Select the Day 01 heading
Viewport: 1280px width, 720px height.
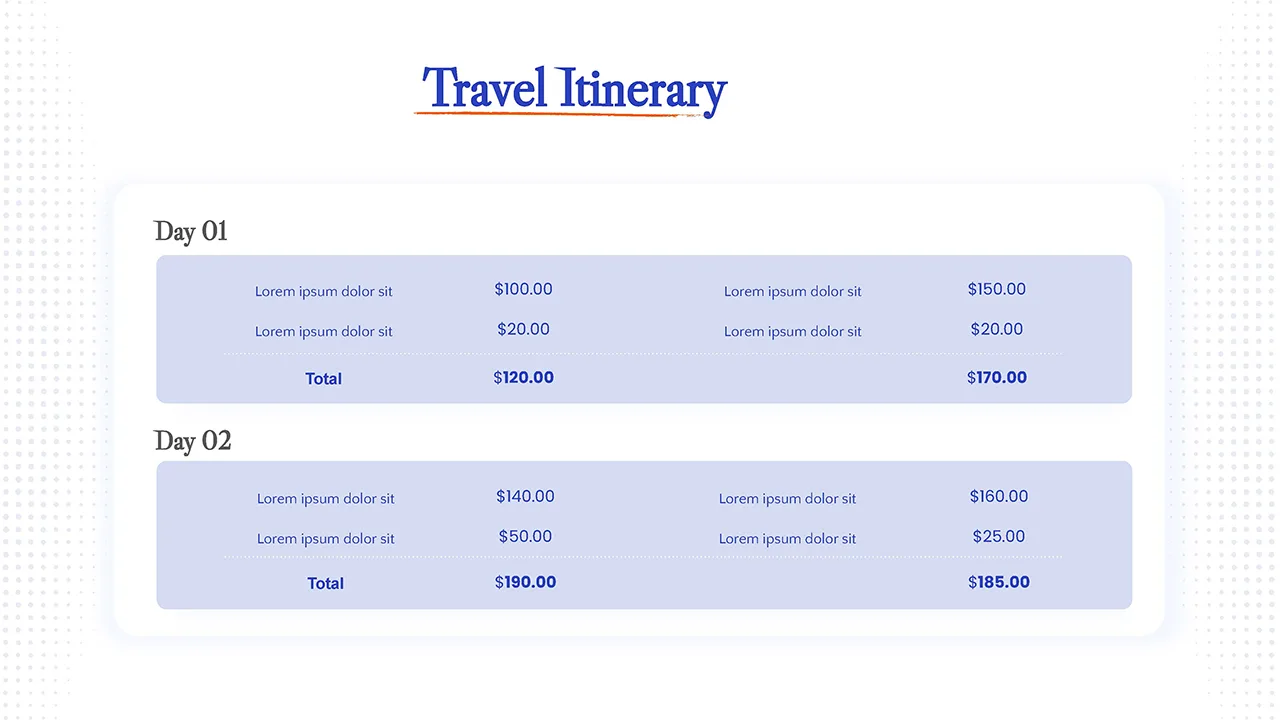click(191, 232)
